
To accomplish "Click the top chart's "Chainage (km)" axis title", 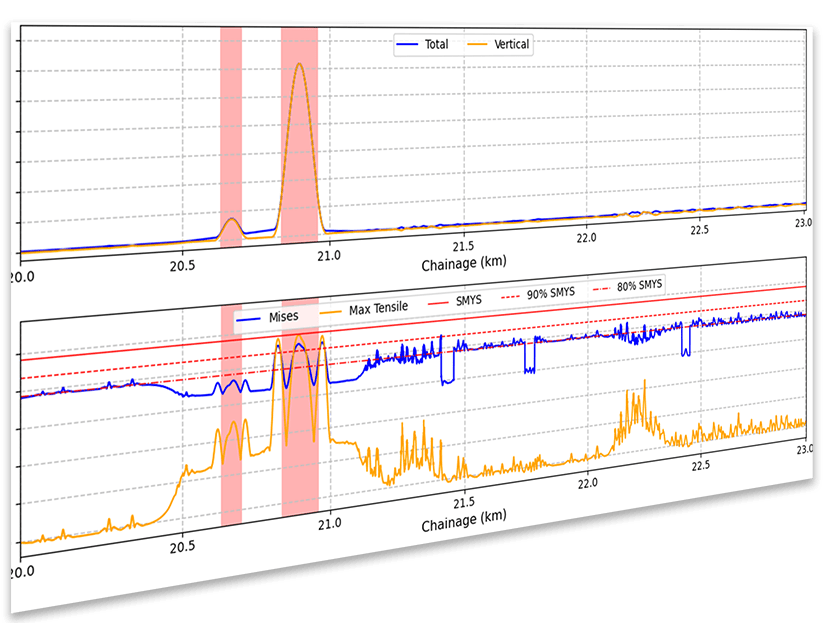I will [464, 263].
